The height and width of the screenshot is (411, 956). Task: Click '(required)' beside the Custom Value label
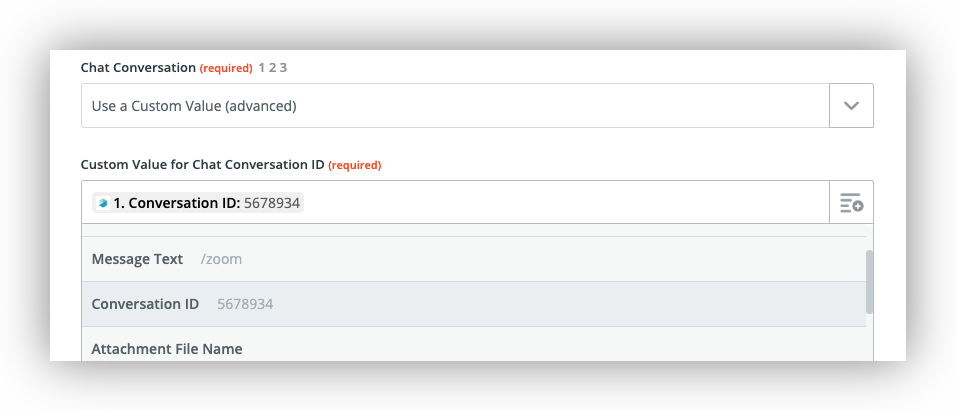coord(355,165)
